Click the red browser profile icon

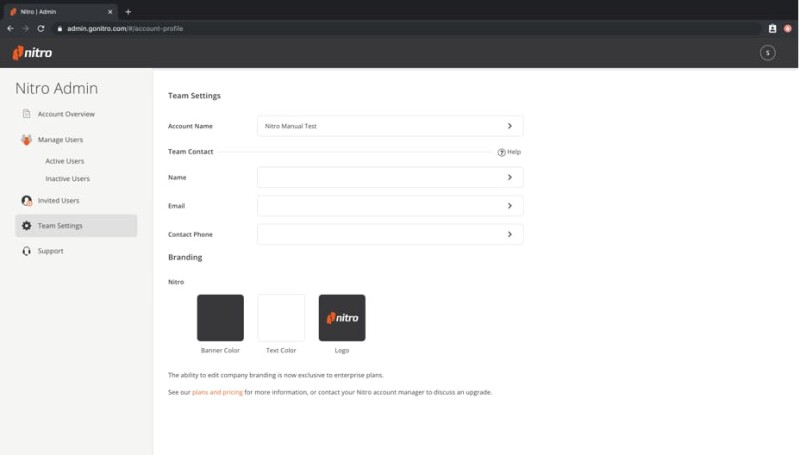click(788, 29)
